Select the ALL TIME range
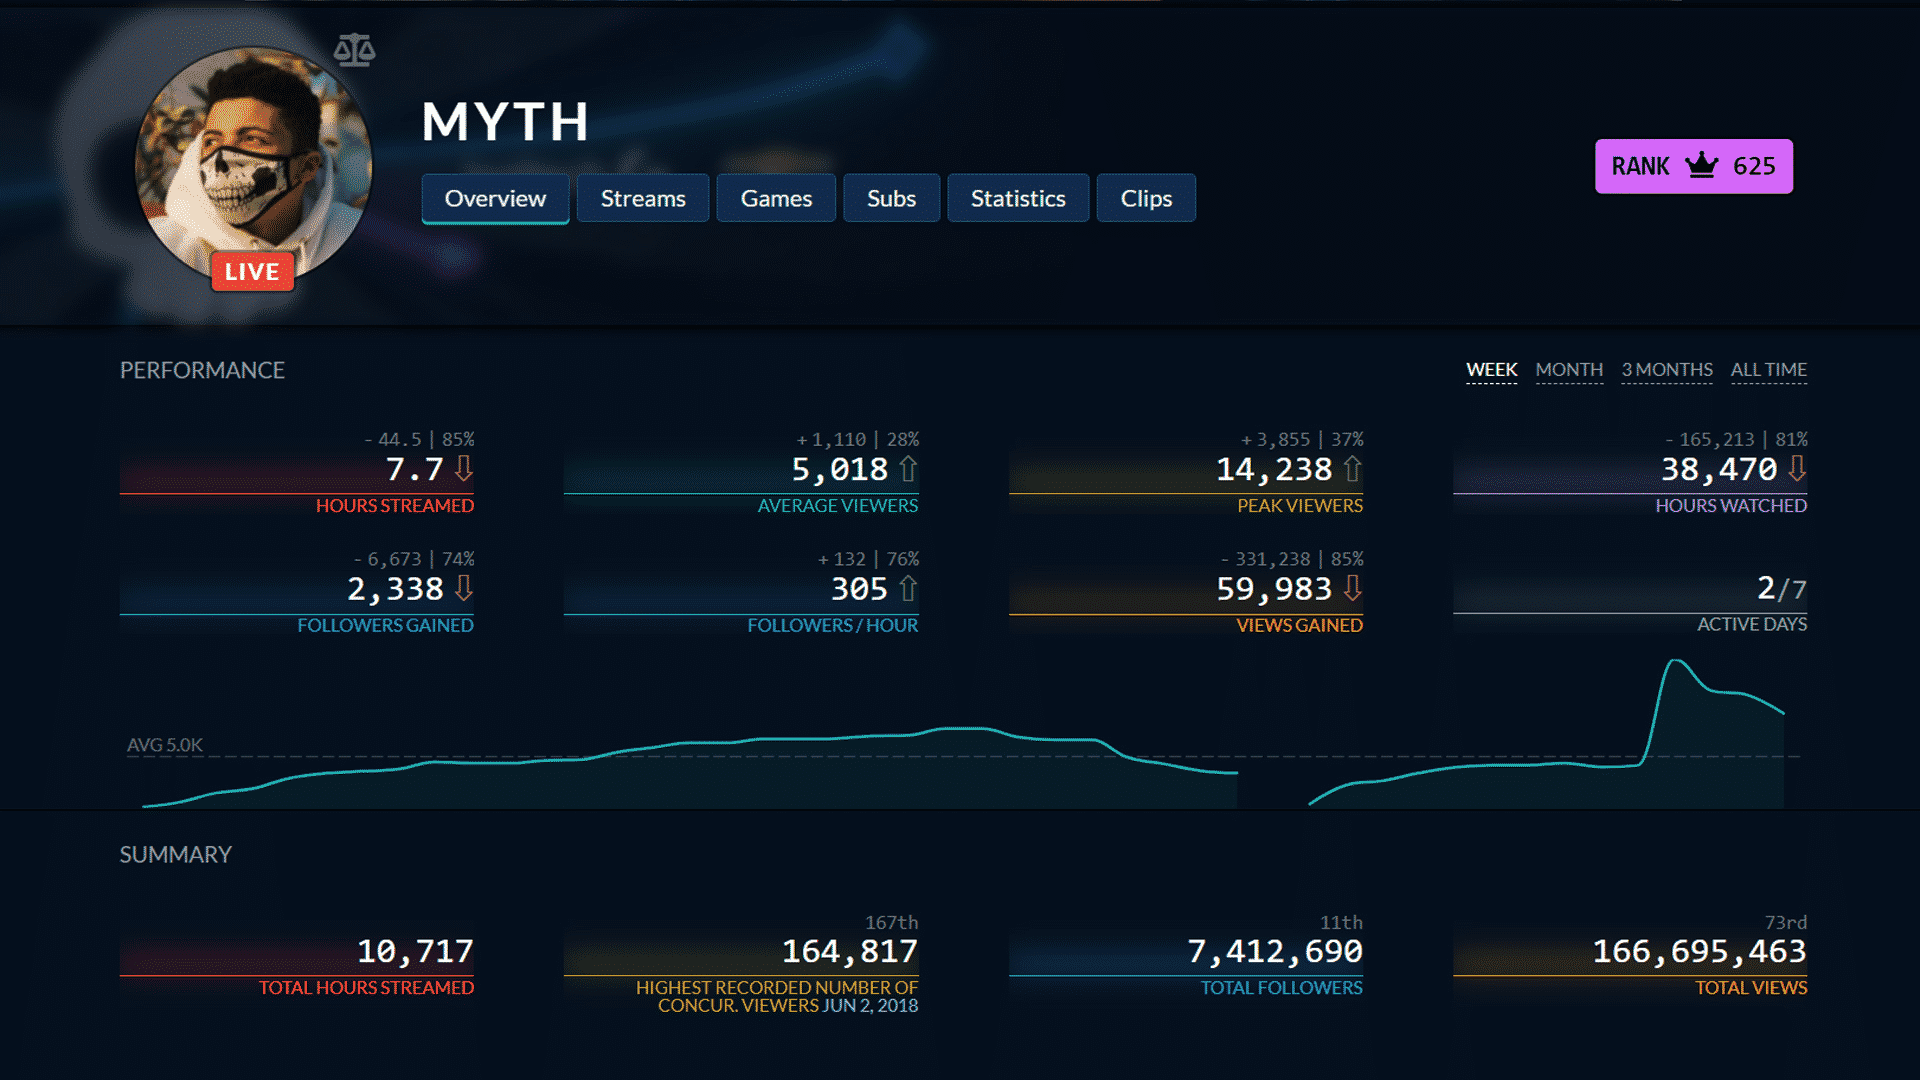Image resolution: width=1920 pixels, height=1080 pixels. (1769, 370)
